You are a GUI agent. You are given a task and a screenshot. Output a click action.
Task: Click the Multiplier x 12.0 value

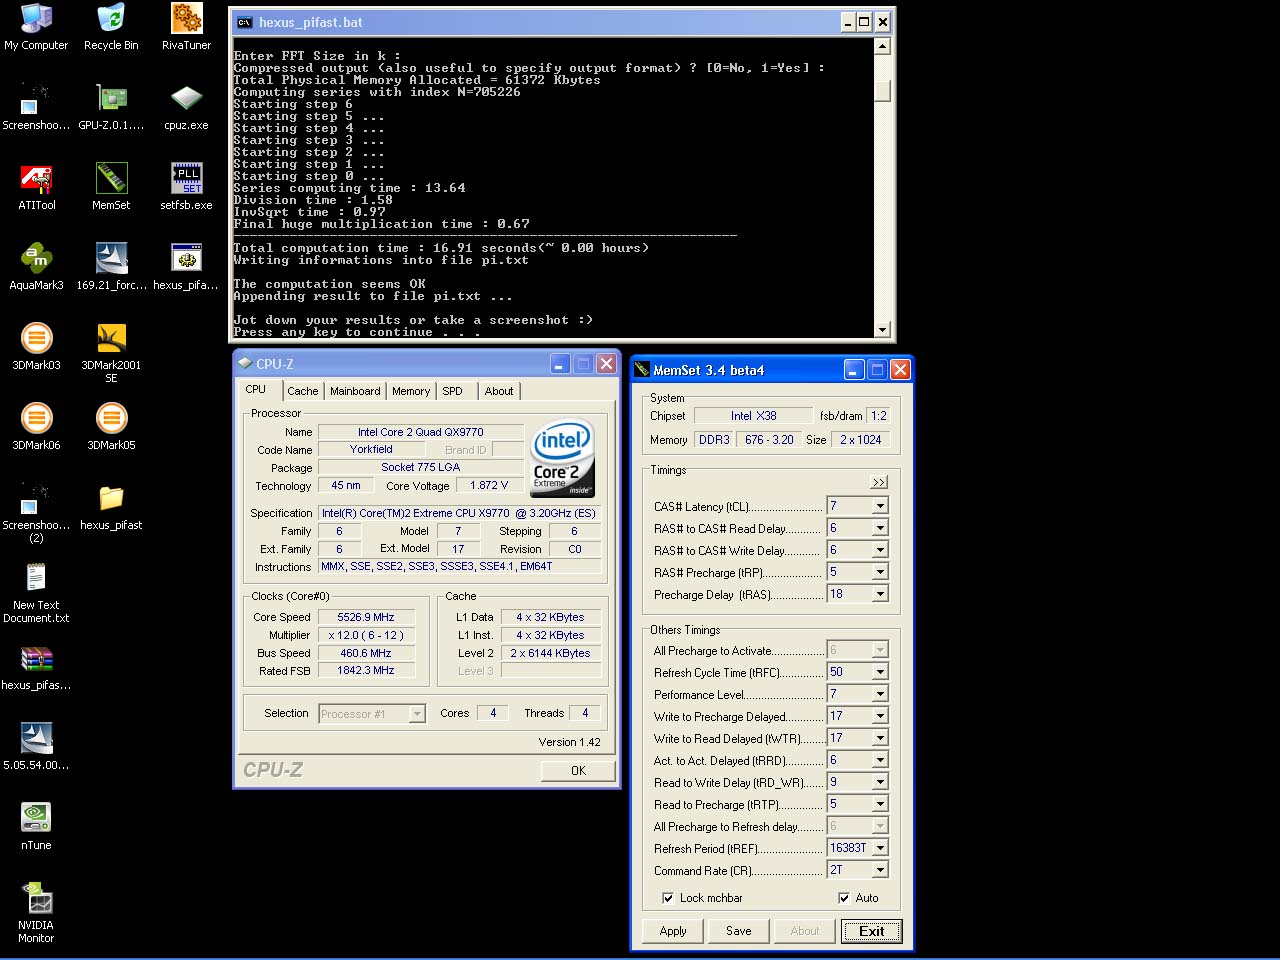(x=366, y=635)
